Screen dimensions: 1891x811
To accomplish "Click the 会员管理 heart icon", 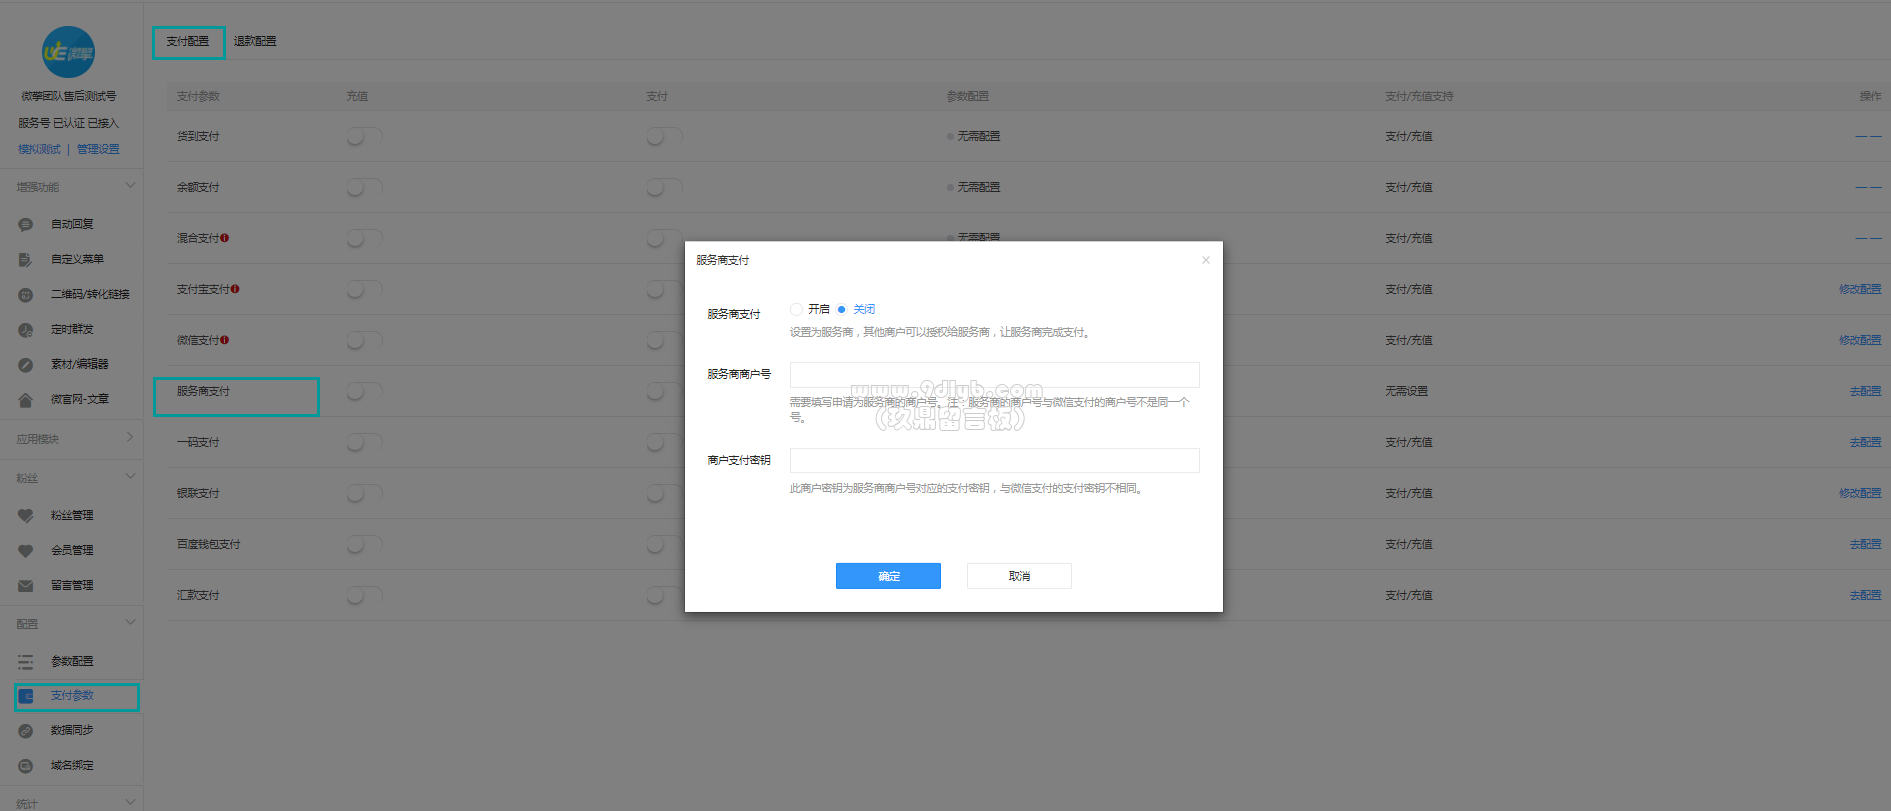I will (x=26, y=551).
